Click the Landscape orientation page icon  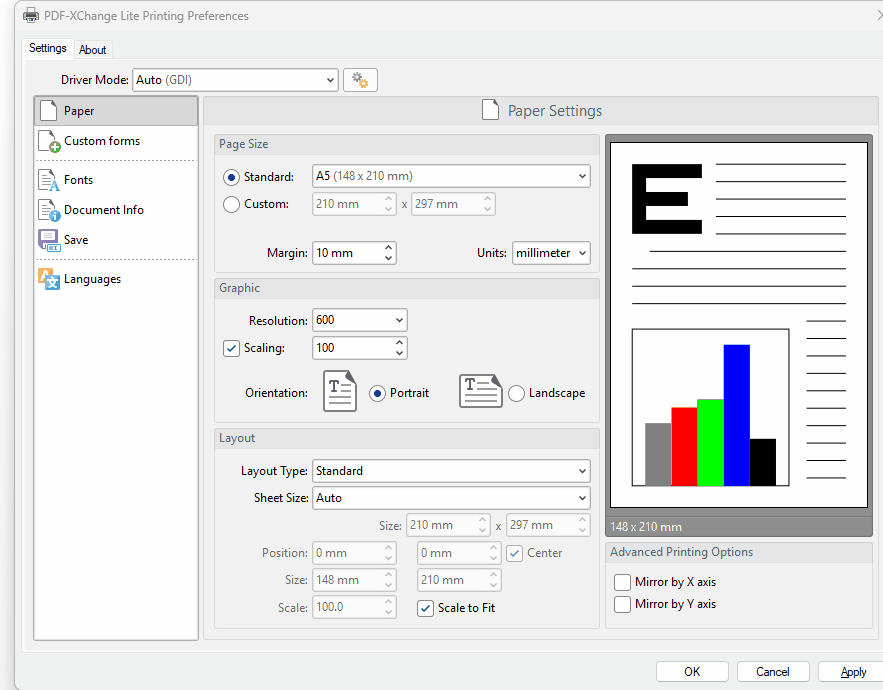[480, 391]
